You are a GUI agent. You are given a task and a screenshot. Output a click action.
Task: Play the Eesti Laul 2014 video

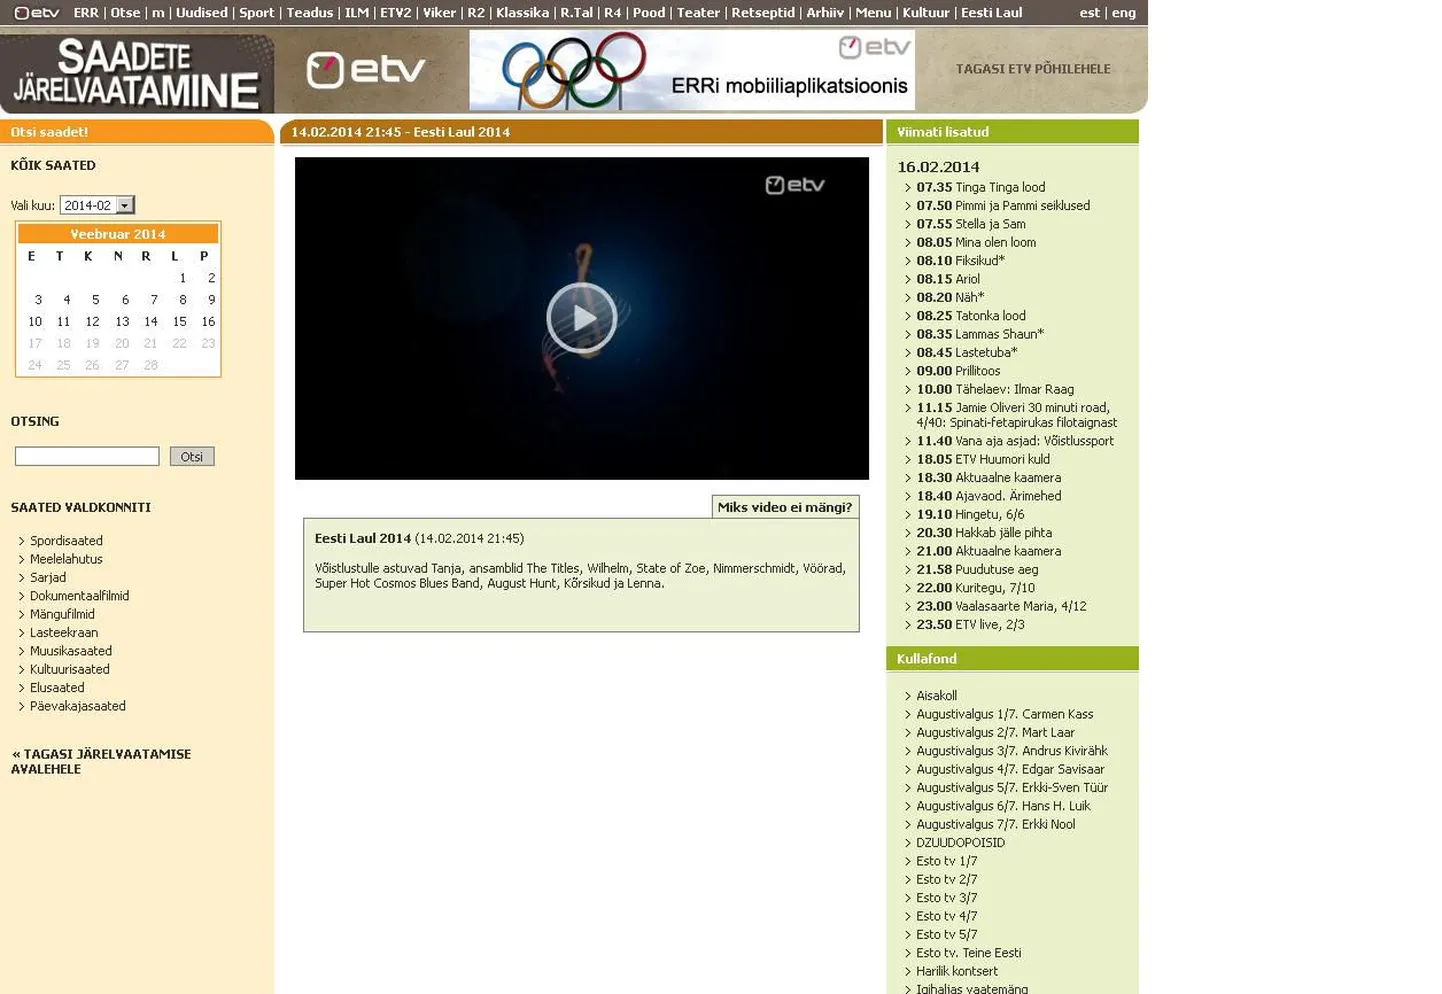pos(581,318)
